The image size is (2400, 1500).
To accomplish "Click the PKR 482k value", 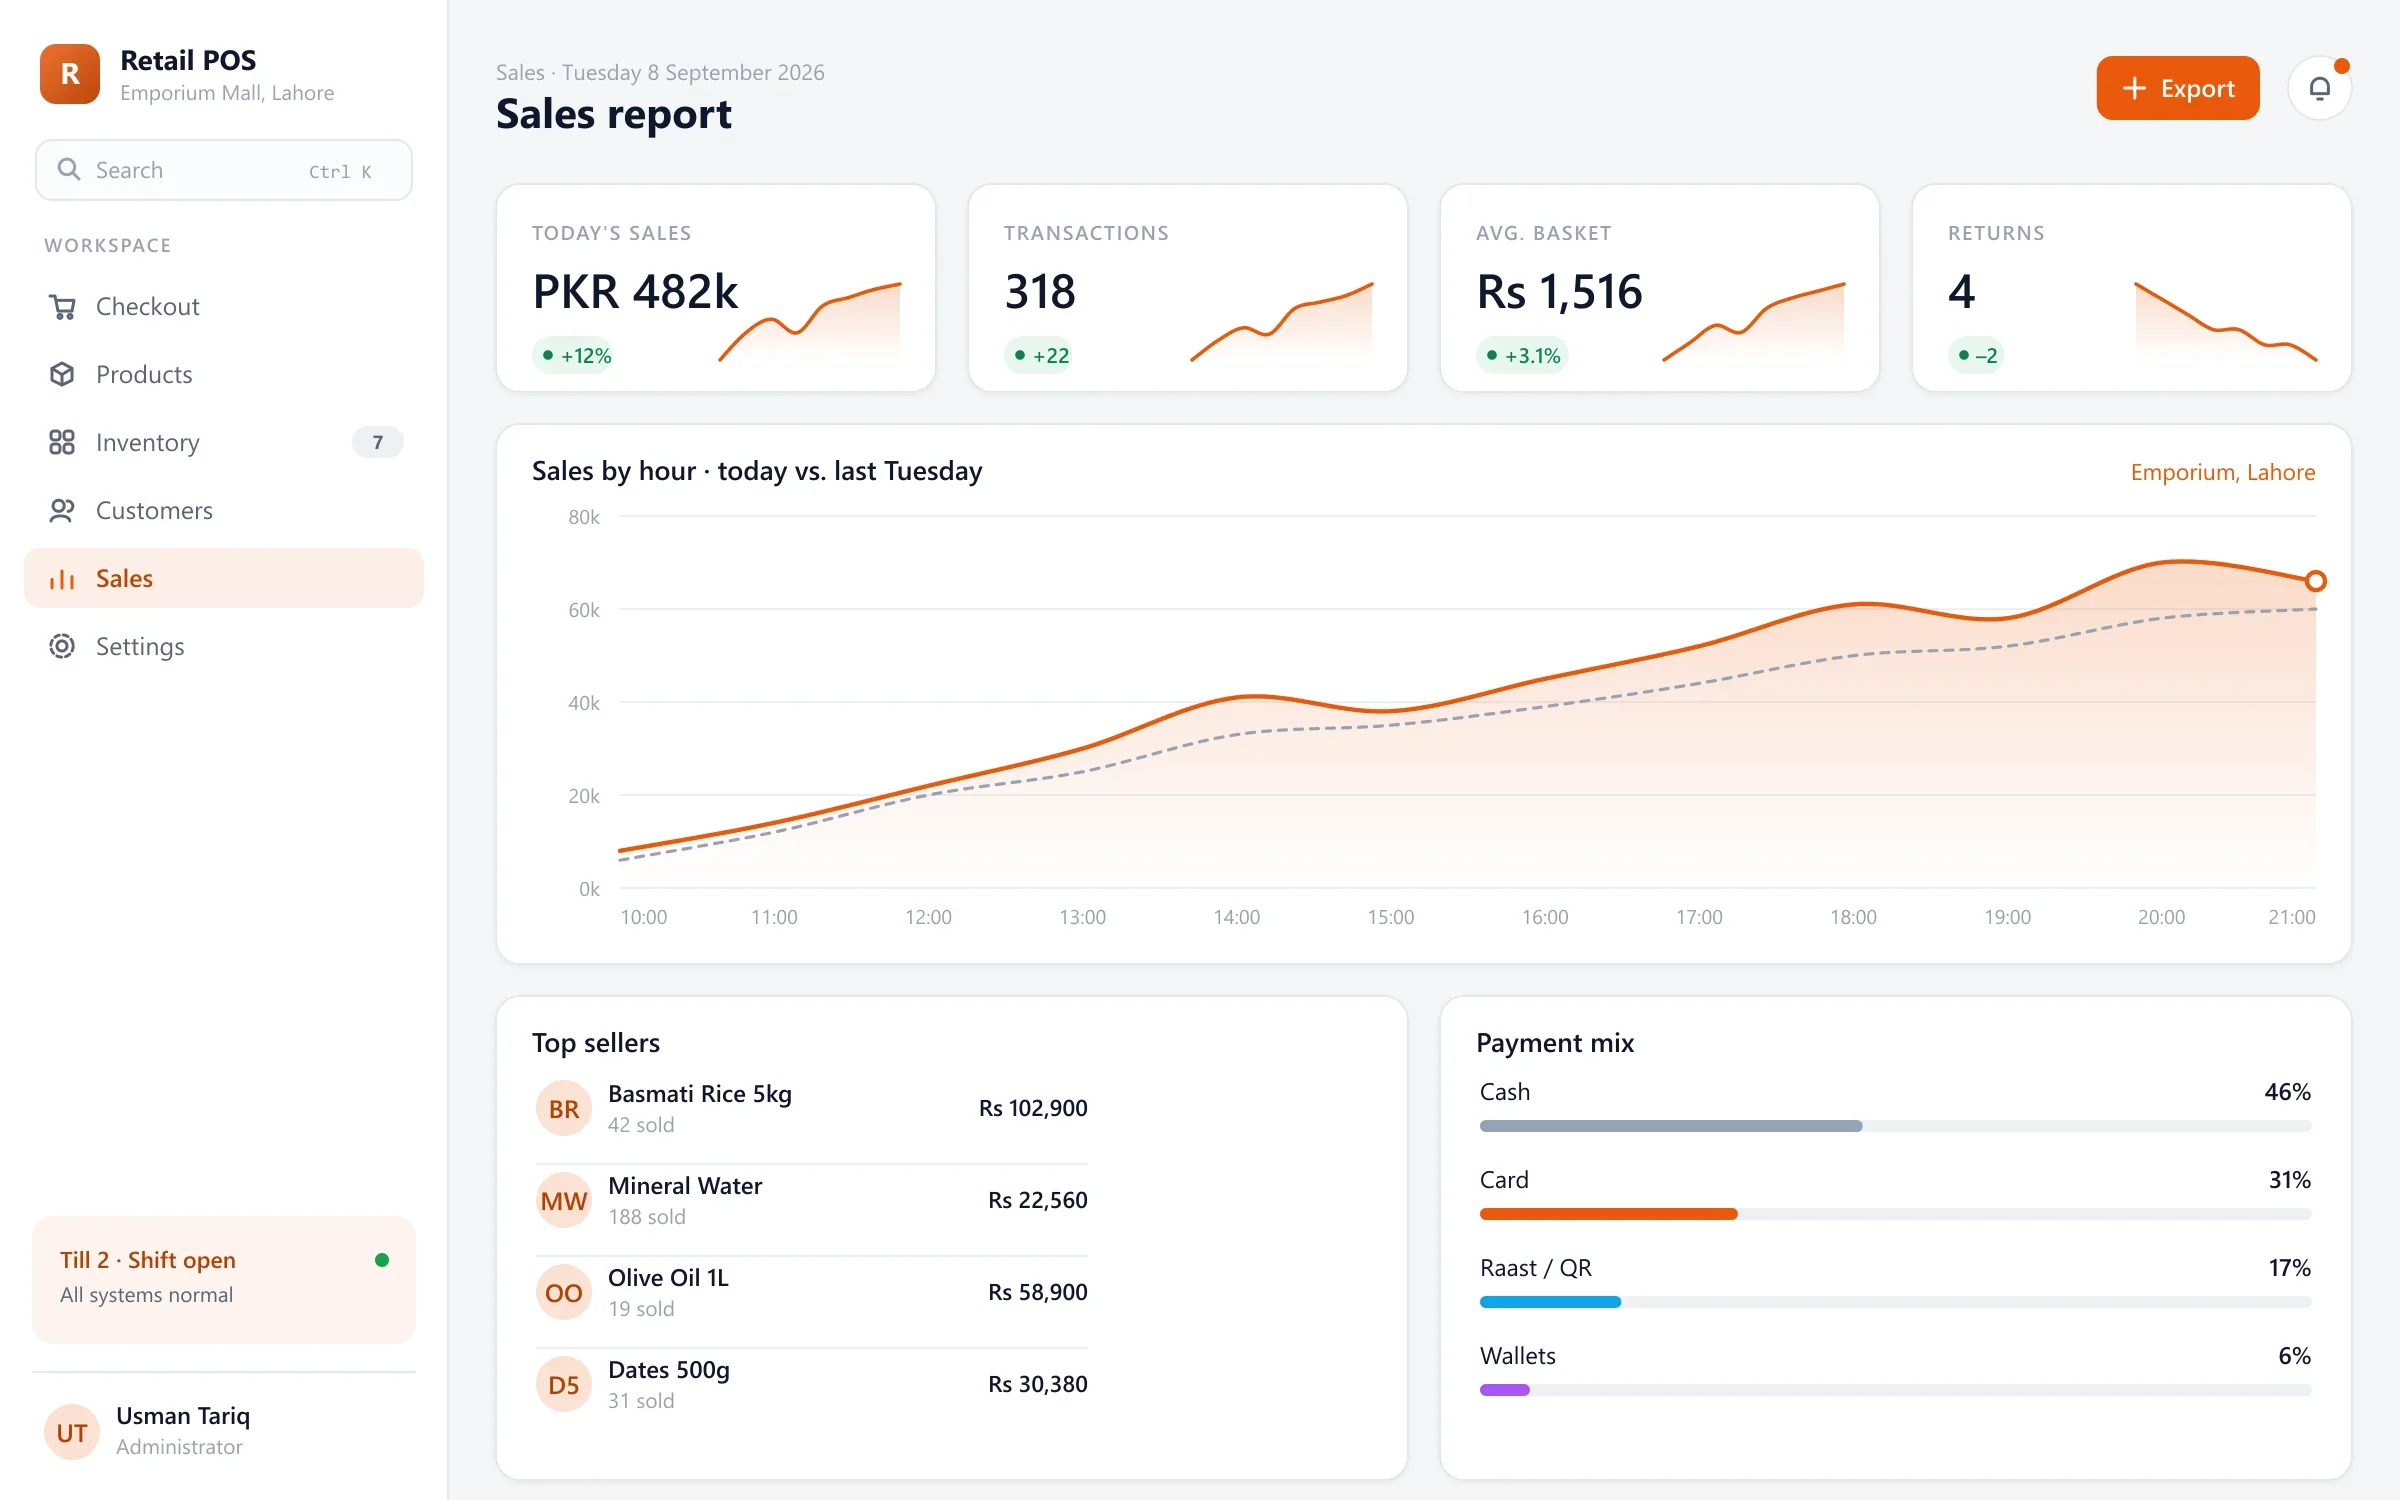I will [x=635, y=292].
